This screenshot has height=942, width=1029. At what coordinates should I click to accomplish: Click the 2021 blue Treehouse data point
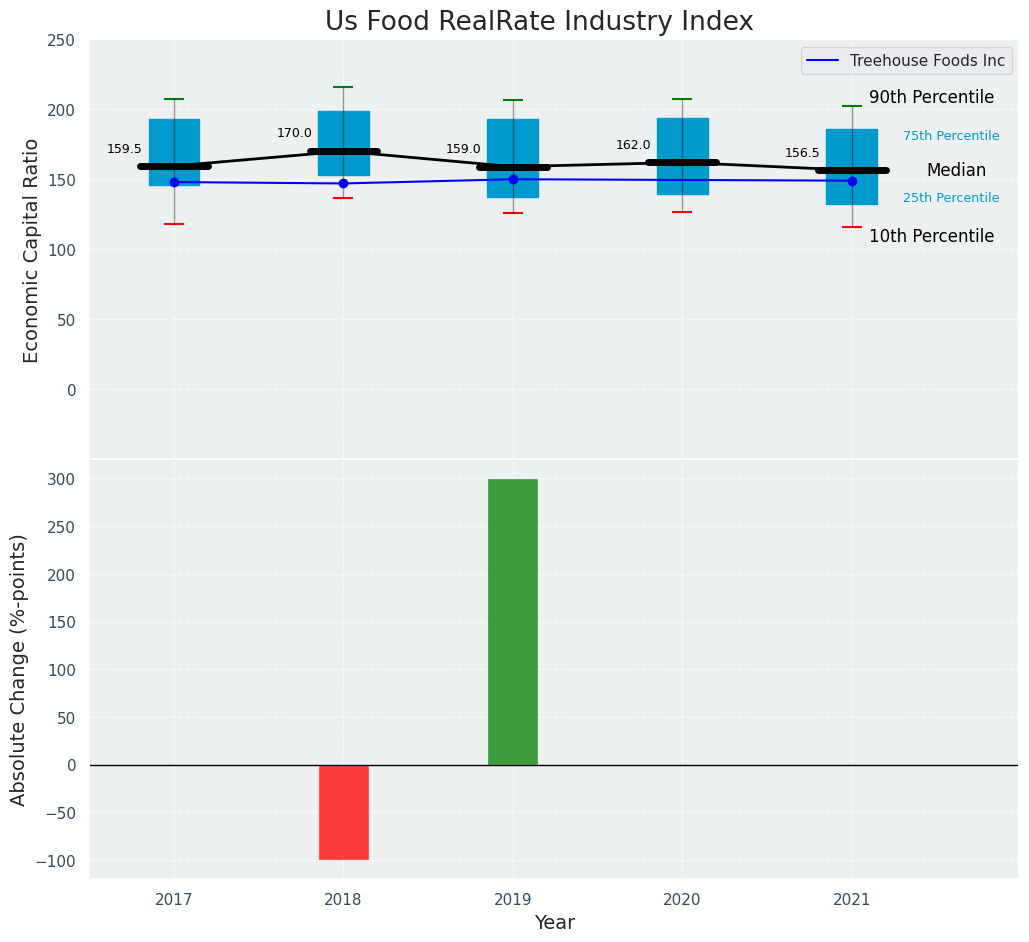tap(852, 181)
